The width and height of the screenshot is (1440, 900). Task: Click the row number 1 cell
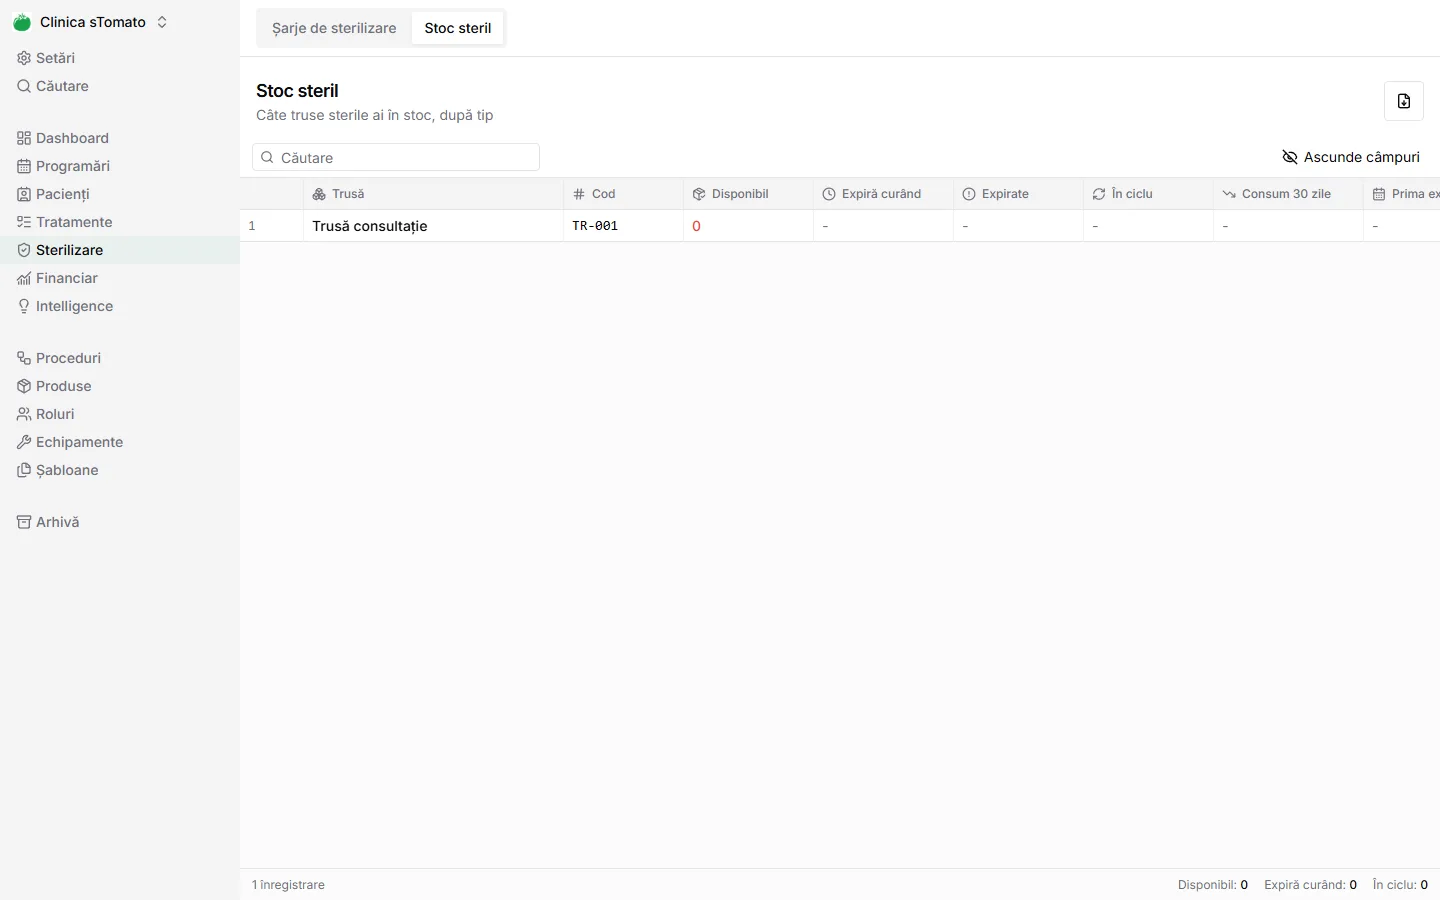point(272,226)
